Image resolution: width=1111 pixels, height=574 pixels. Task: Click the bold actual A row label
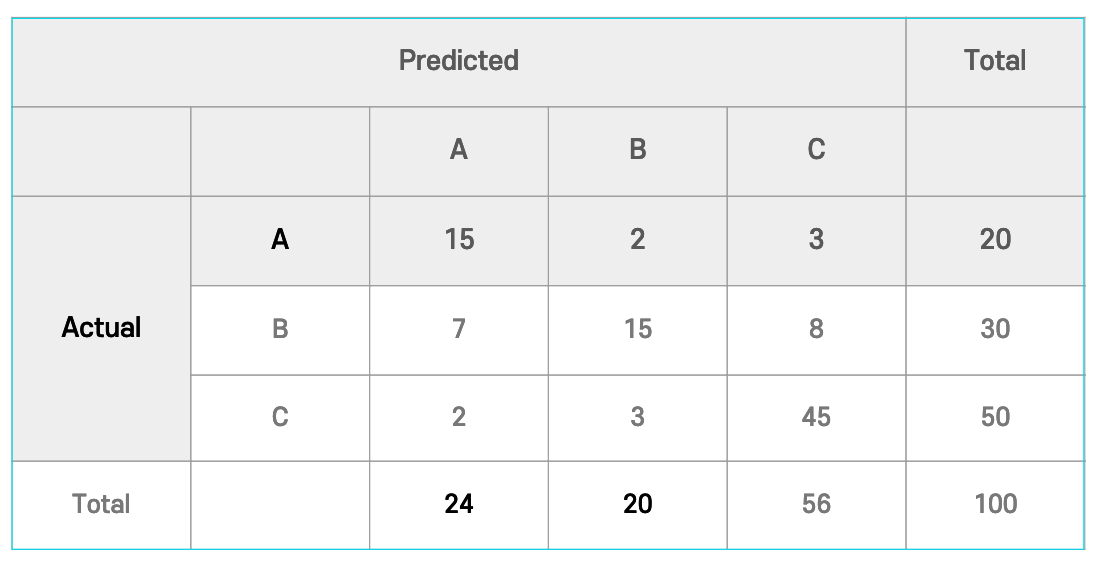[280, 241]
